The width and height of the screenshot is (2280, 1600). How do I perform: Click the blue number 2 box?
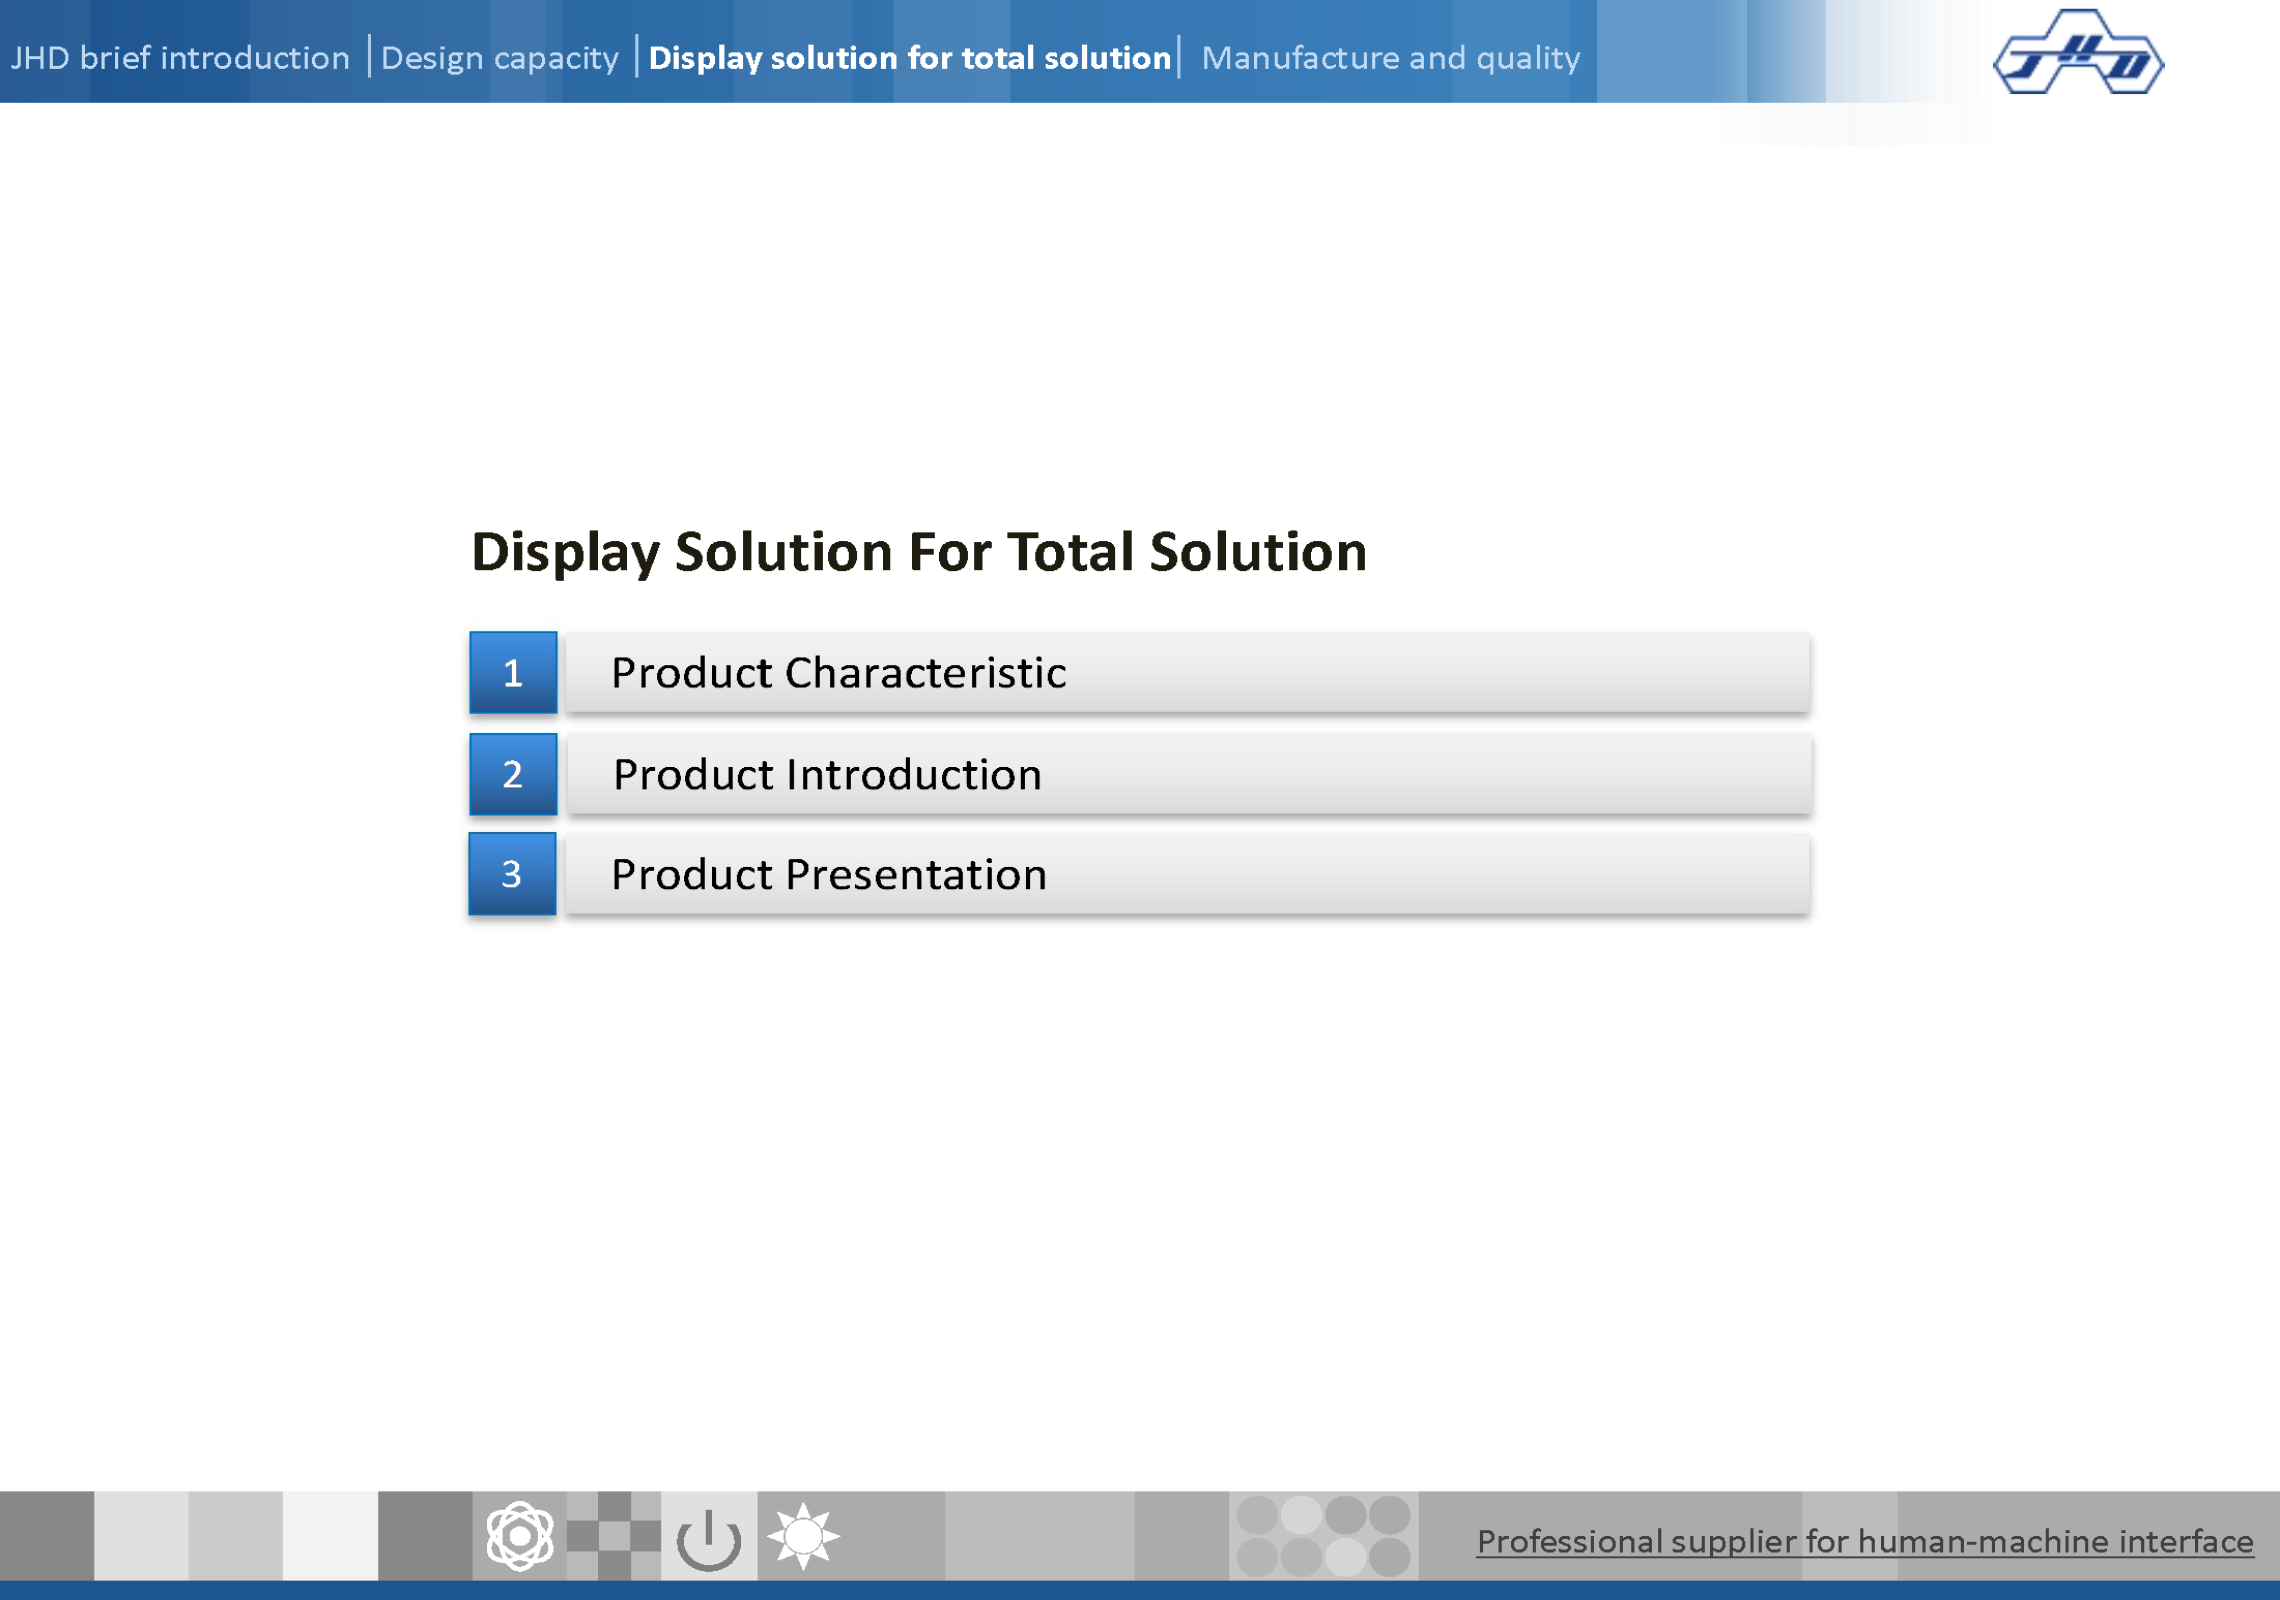click(513, 774)
